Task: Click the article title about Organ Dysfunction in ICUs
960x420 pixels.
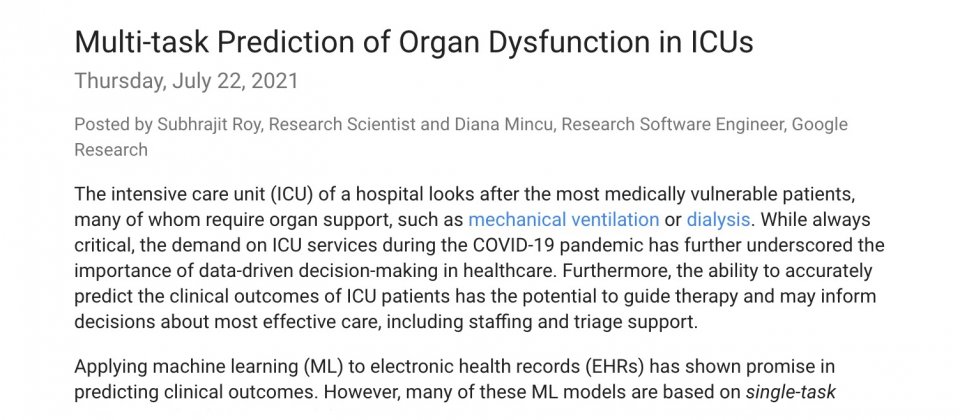Action: click(413, 43)
